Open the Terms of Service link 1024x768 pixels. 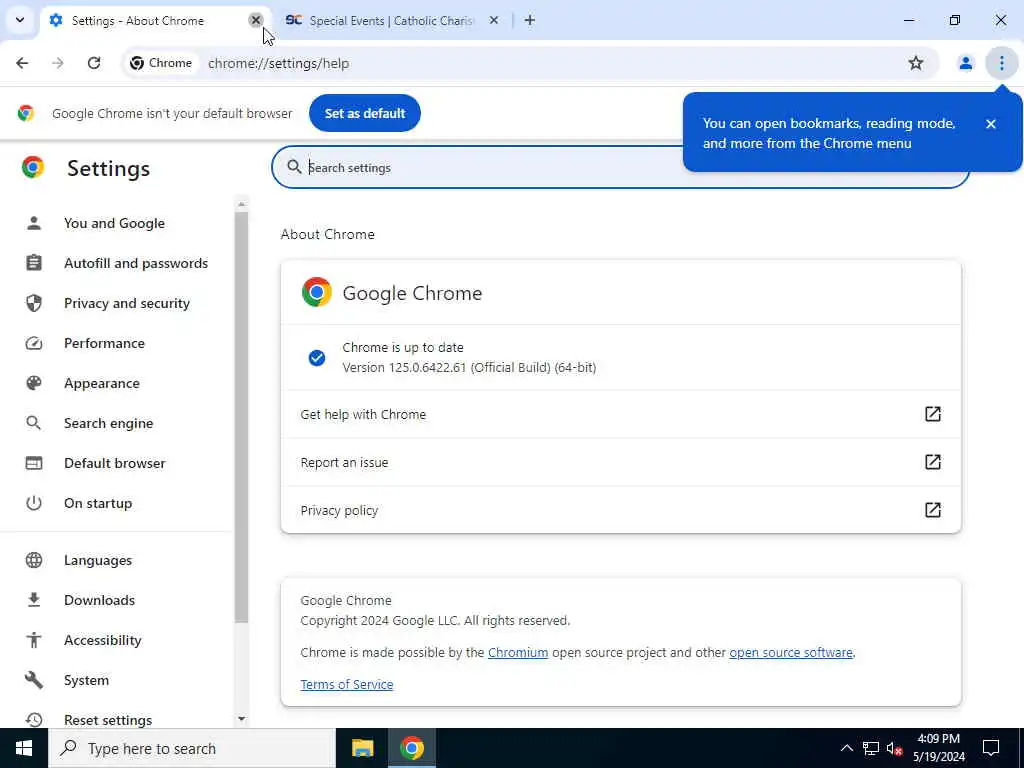(x=347, y=684)
